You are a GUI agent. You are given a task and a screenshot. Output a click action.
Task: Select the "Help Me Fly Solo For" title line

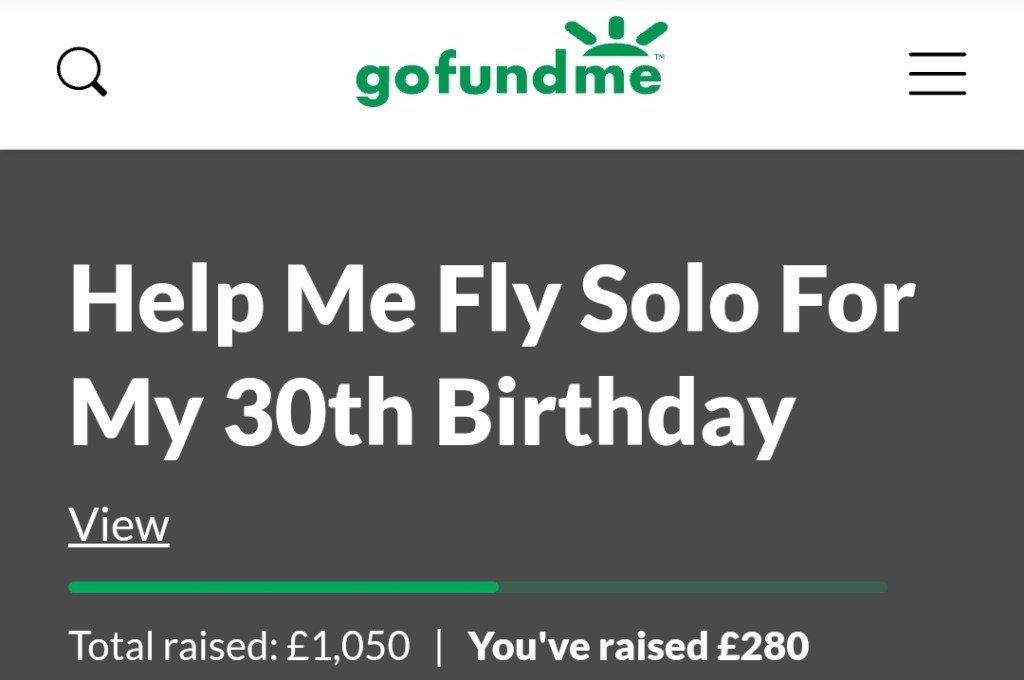click(x=492, y=302)
